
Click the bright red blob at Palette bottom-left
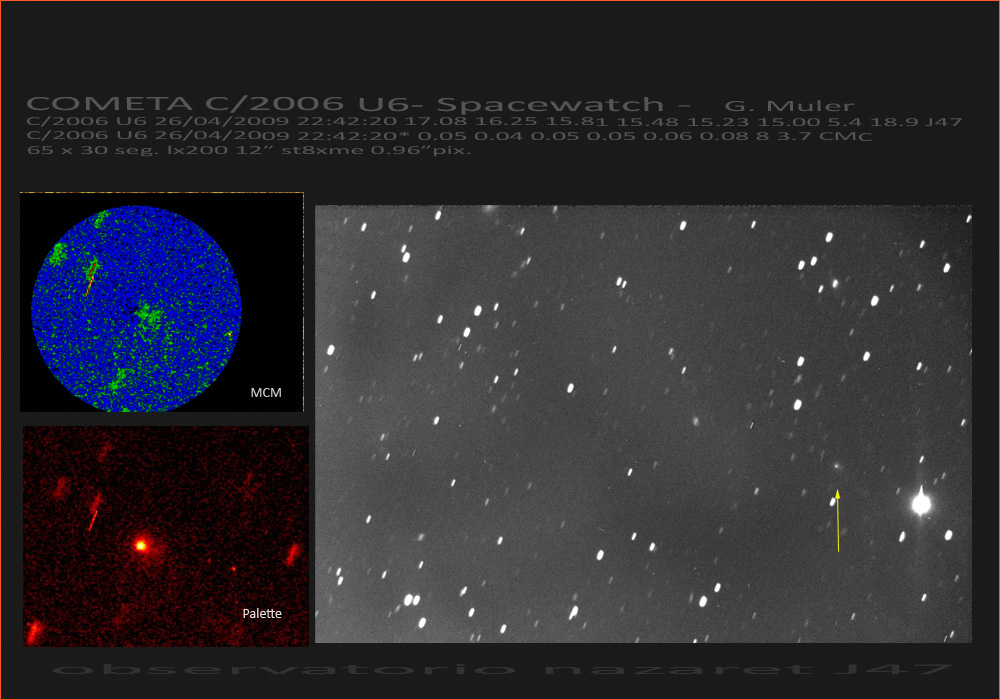coord(34,631)
